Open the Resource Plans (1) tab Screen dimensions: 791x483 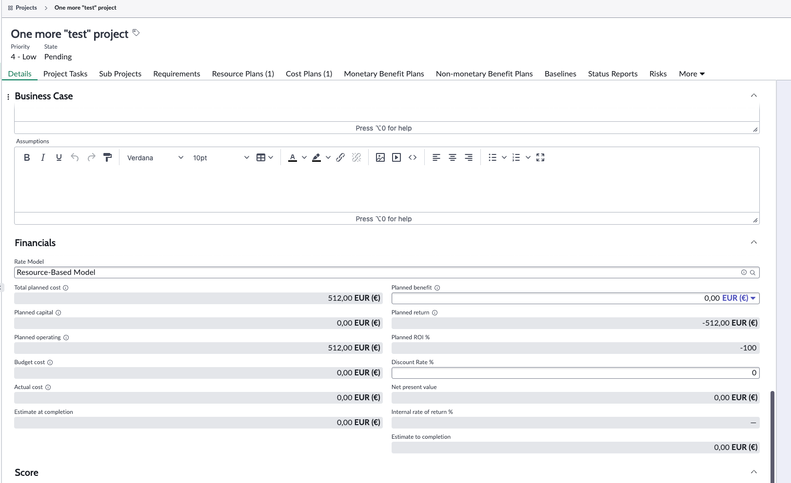click(243, 74)
